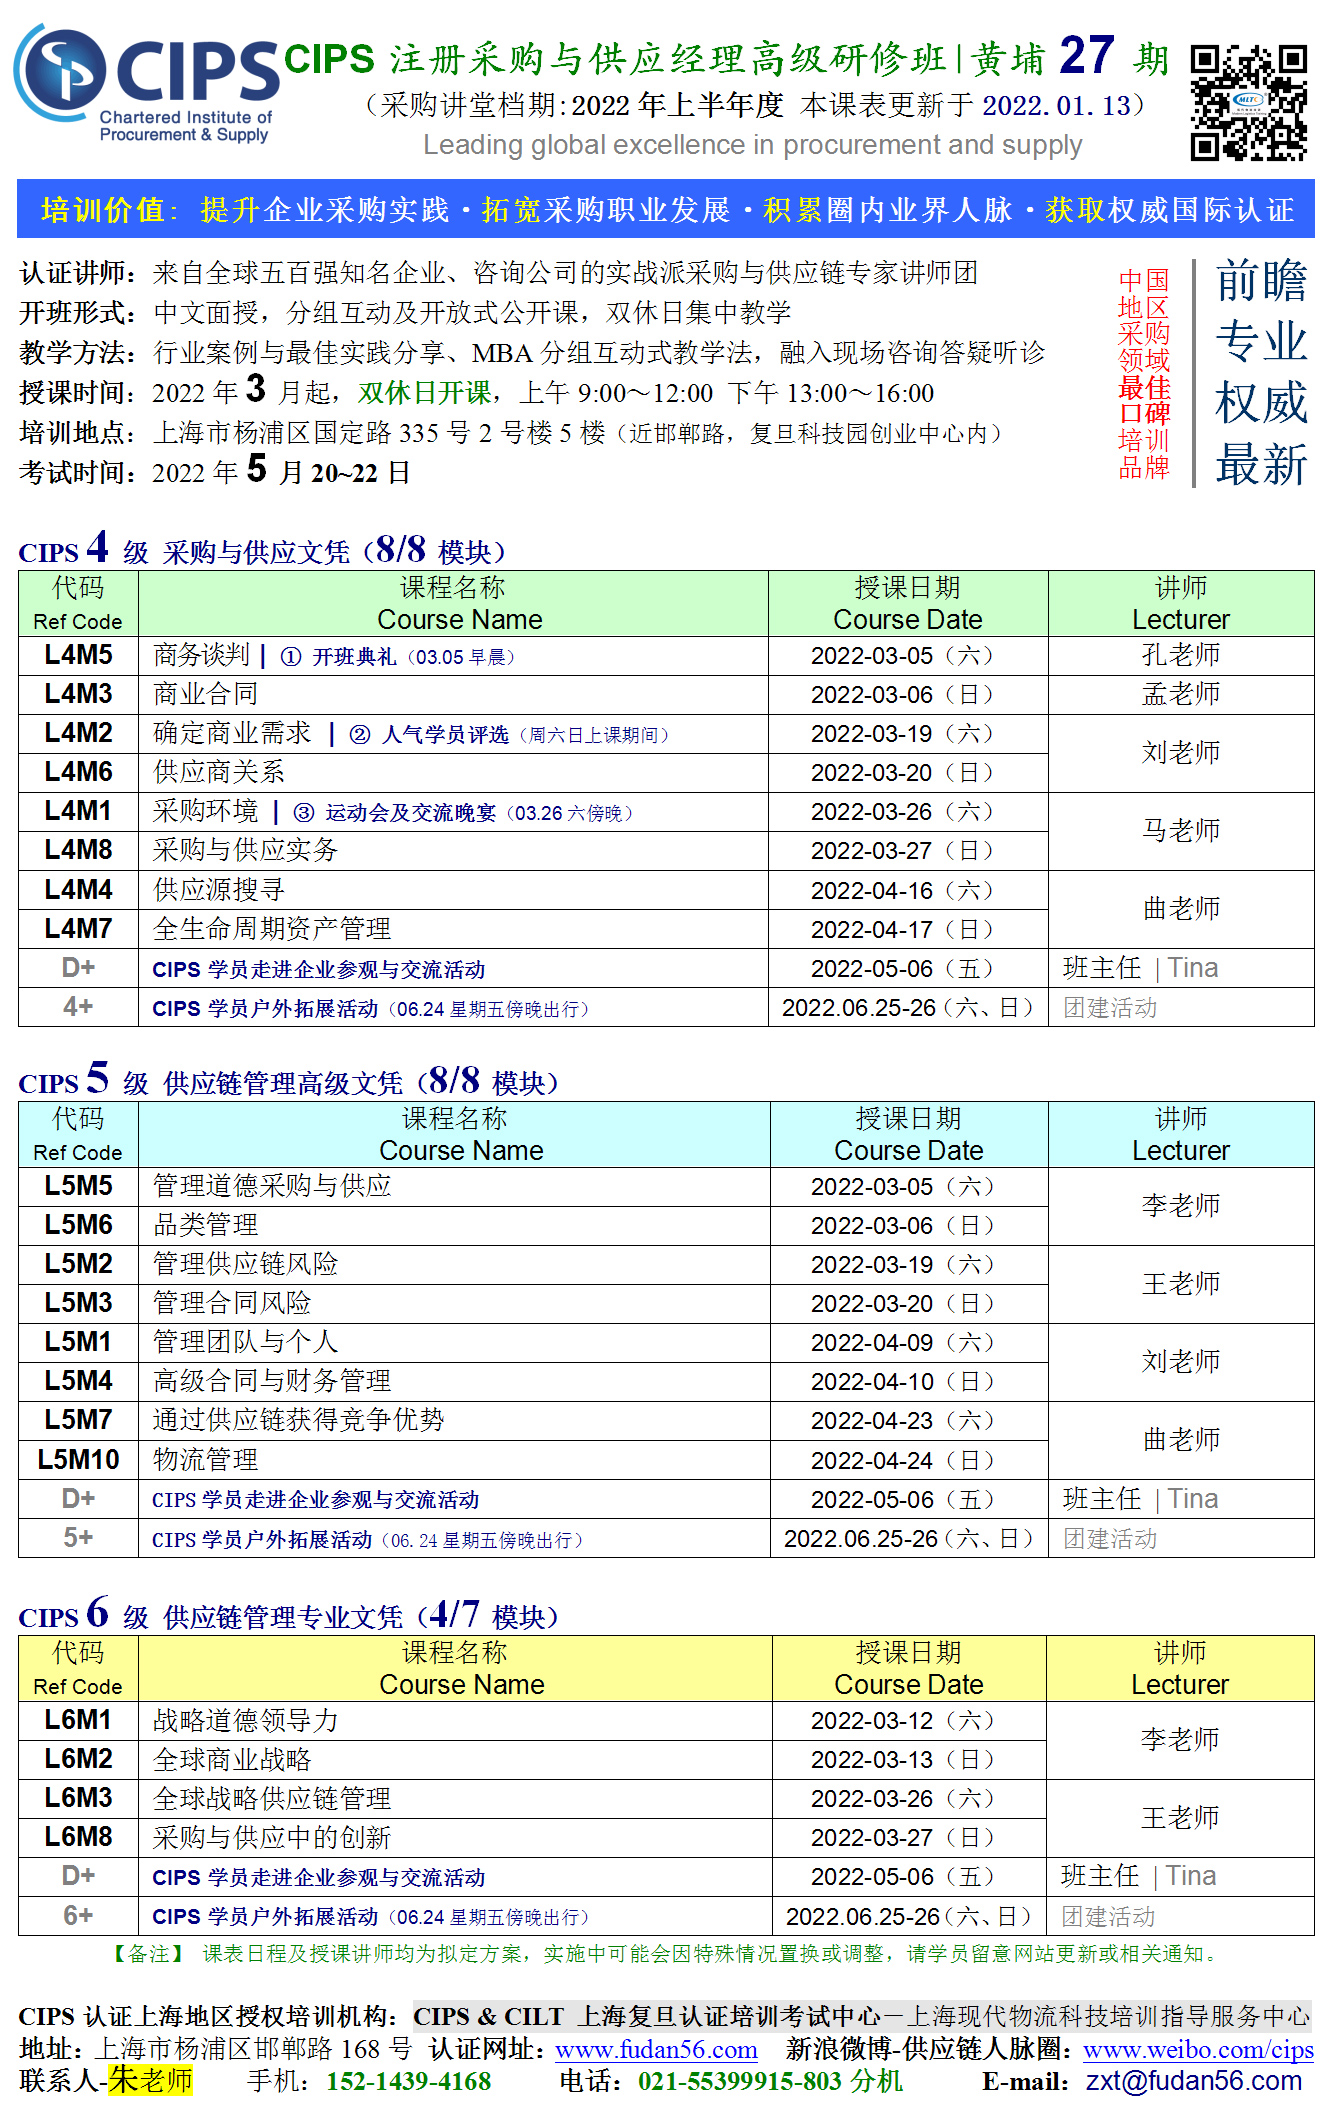
Task: Select the L4M6 code cell
Action: 78,772
